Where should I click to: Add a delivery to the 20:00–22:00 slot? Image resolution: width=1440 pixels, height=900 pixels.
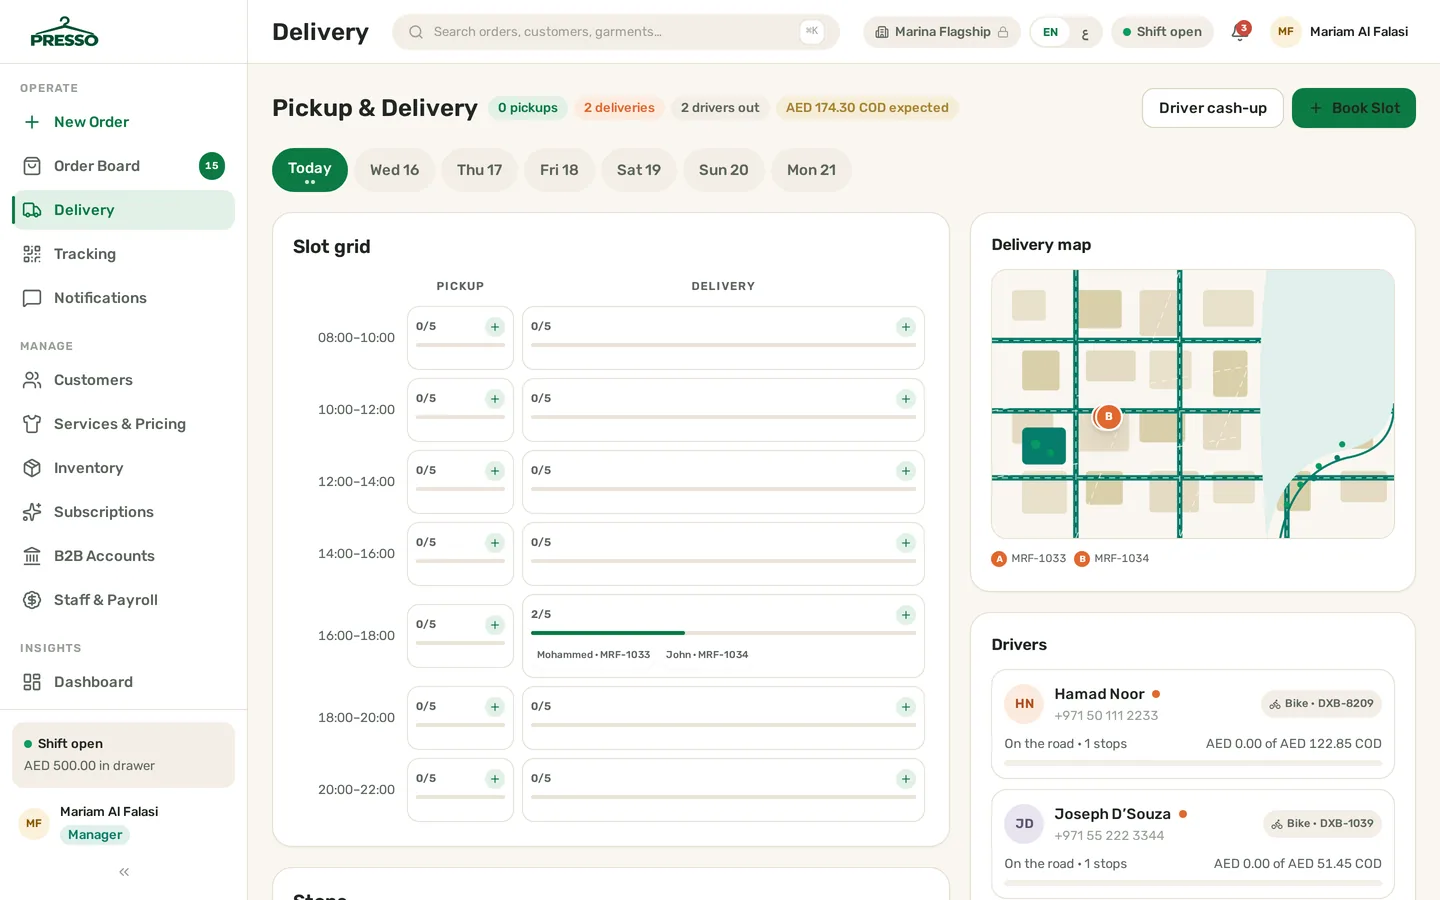(x=906, y=779)
